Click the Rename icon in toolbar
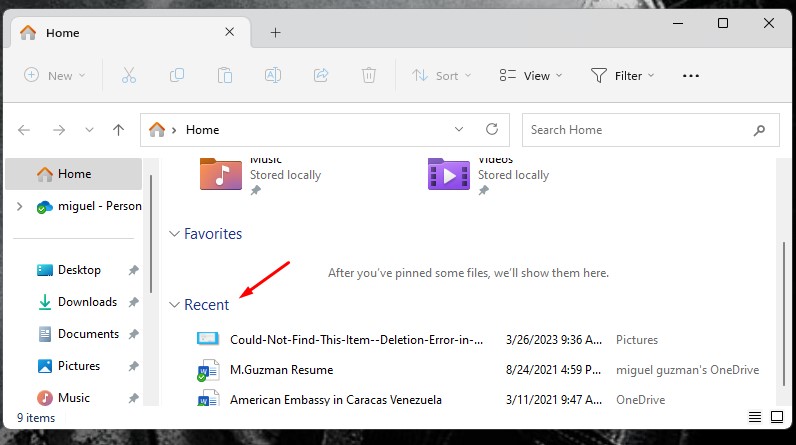The width and height of the screenshot is (796, 445). point(273,76)
